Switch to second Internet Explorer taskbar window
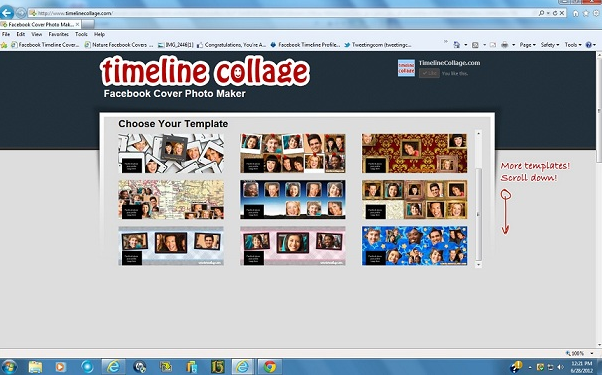The height and width of the screenshot is (375, 602). click(242, 367)
